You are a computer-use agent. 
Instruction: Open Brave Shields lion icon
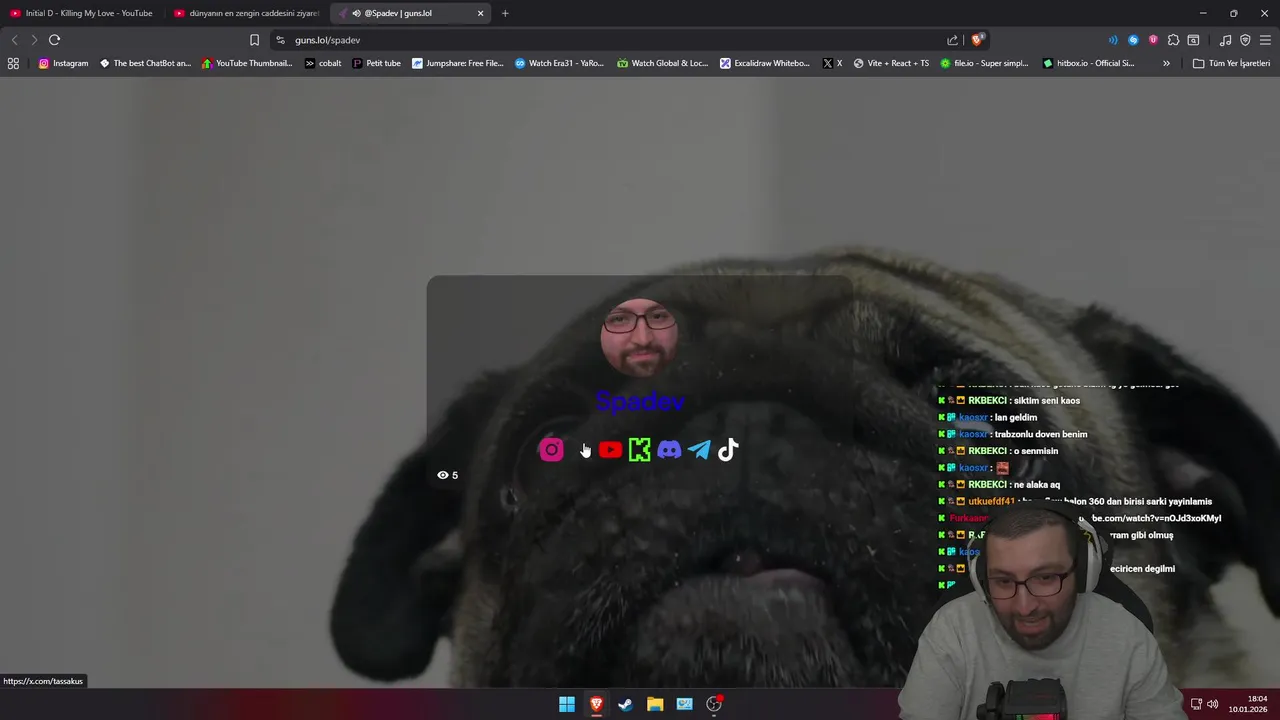pos(978,40)
